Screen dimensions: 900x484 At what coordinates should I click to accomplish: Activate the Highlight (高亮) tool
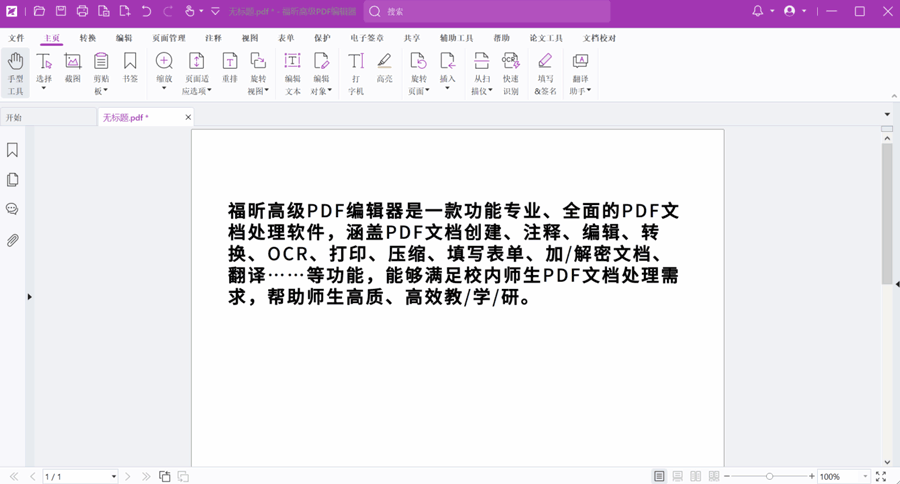pyautogui.click(x=384, y=67)
